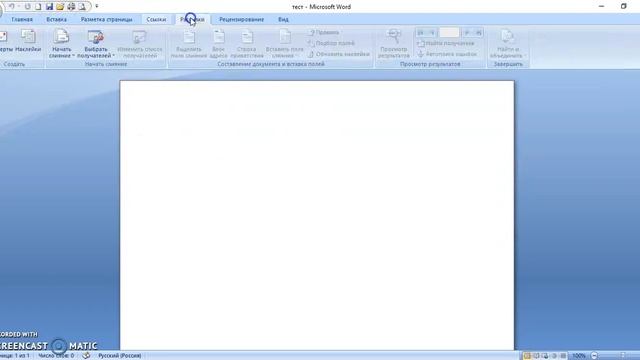640x360 pixels.
Task: Go to the Ссылки tab
Action: click(156, 19)
